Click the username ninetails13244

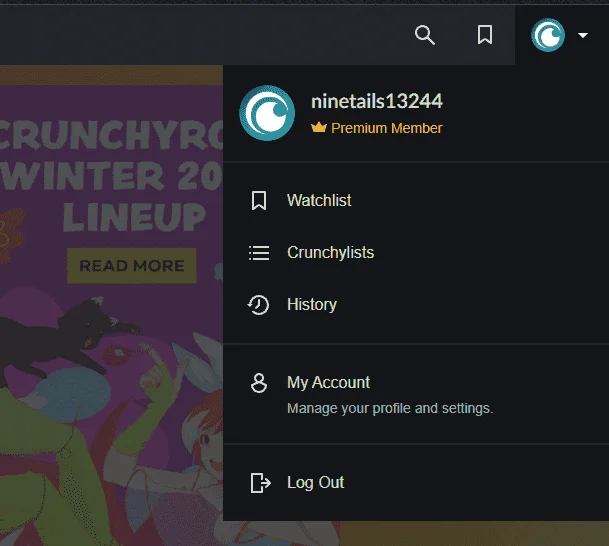[376, 101]
